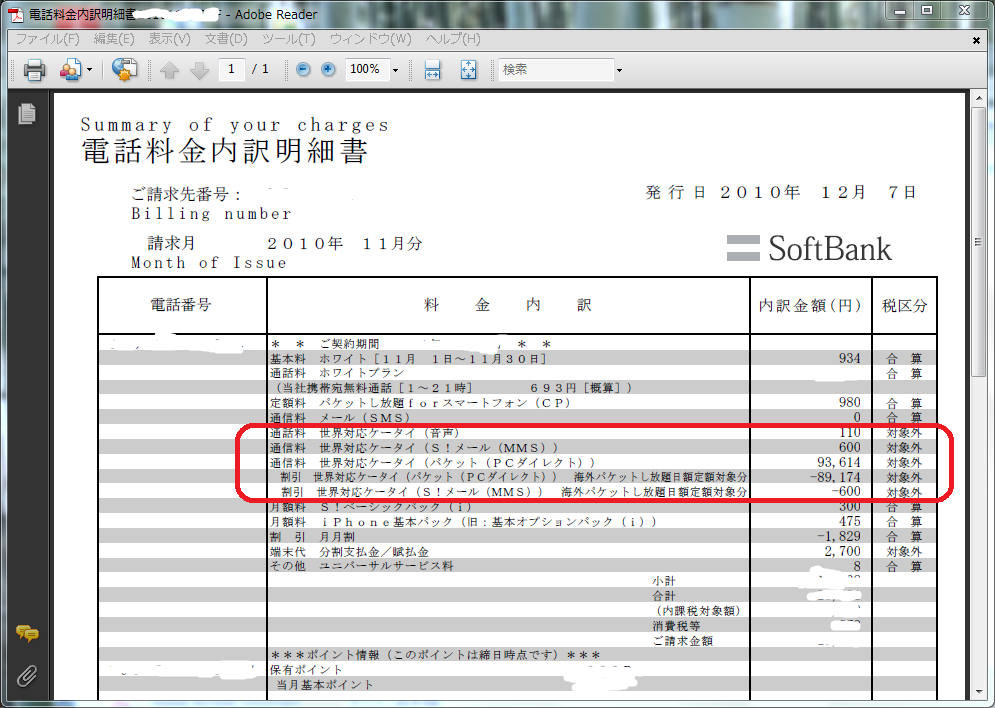Open the zoom level dropdown arrow

pos(395,70)
